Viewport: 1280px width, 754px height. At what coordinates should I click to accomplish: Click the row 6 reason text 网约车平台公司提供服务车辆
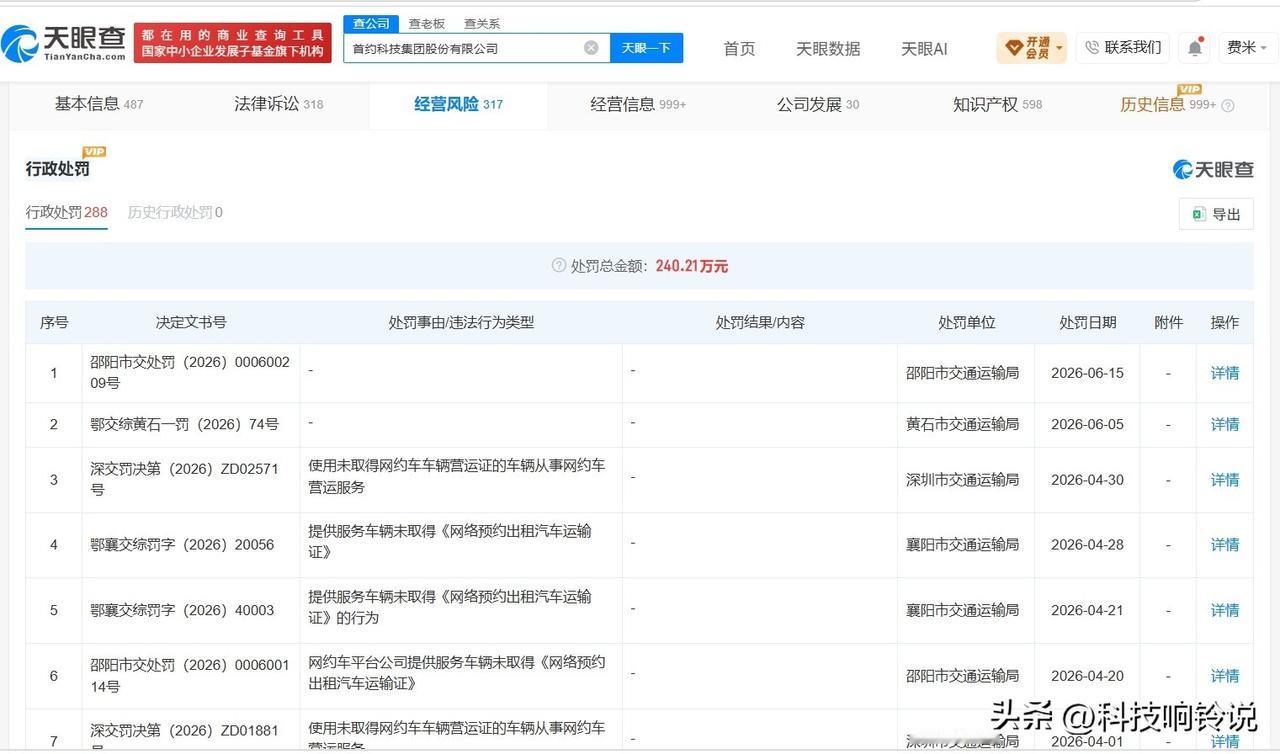[x=457, y=673]
